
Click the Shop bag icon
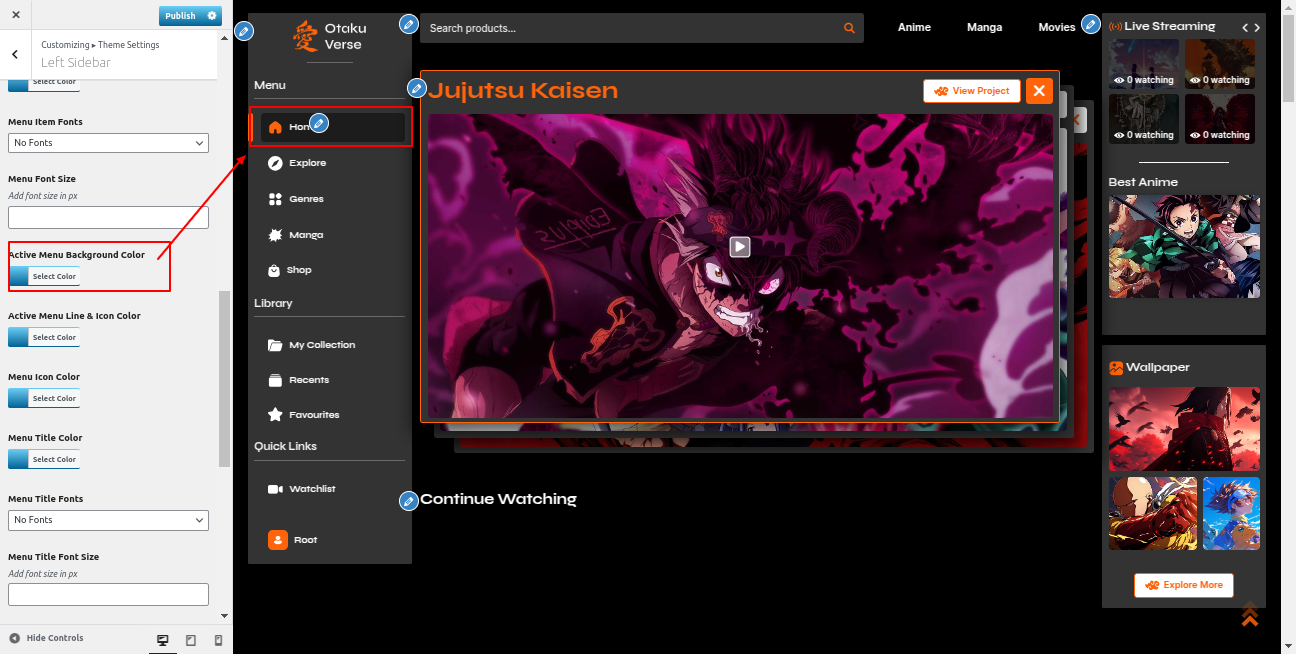click(275, 270)
